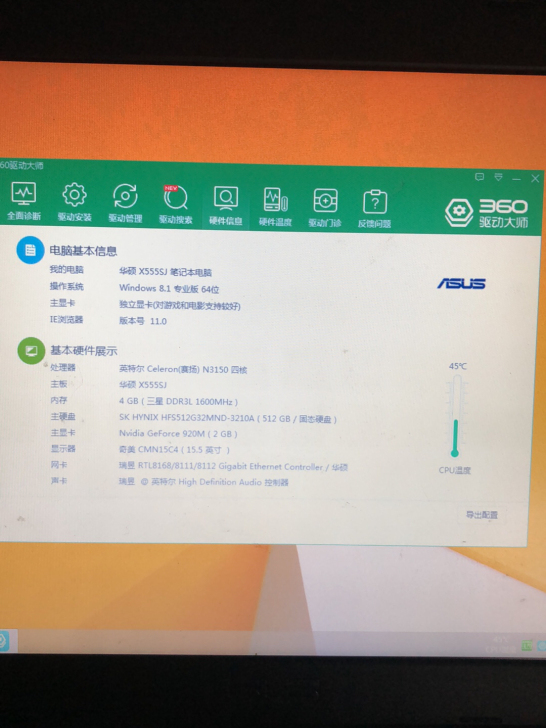Screen dimensions: 546x728
Task: Open 驱动门诊 driver clinic icon
Action: coord(325,207)
